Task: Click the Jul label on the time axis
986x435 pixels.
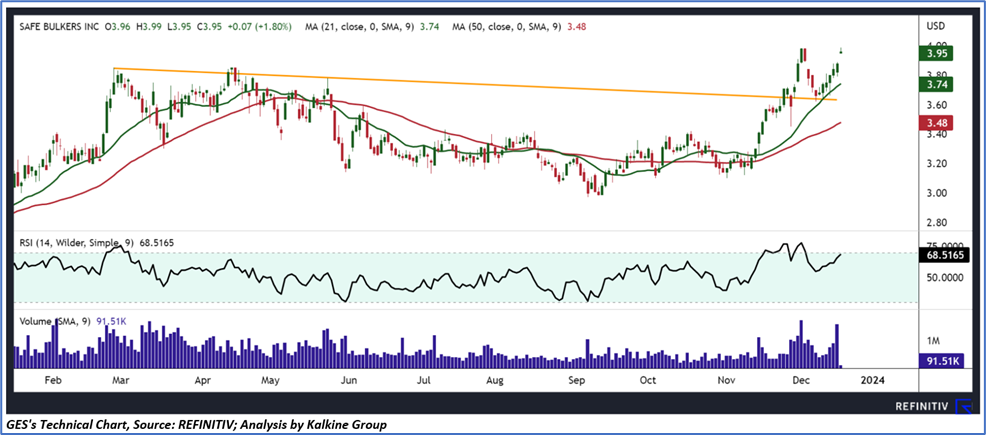Action: click(x=424, y=381)
